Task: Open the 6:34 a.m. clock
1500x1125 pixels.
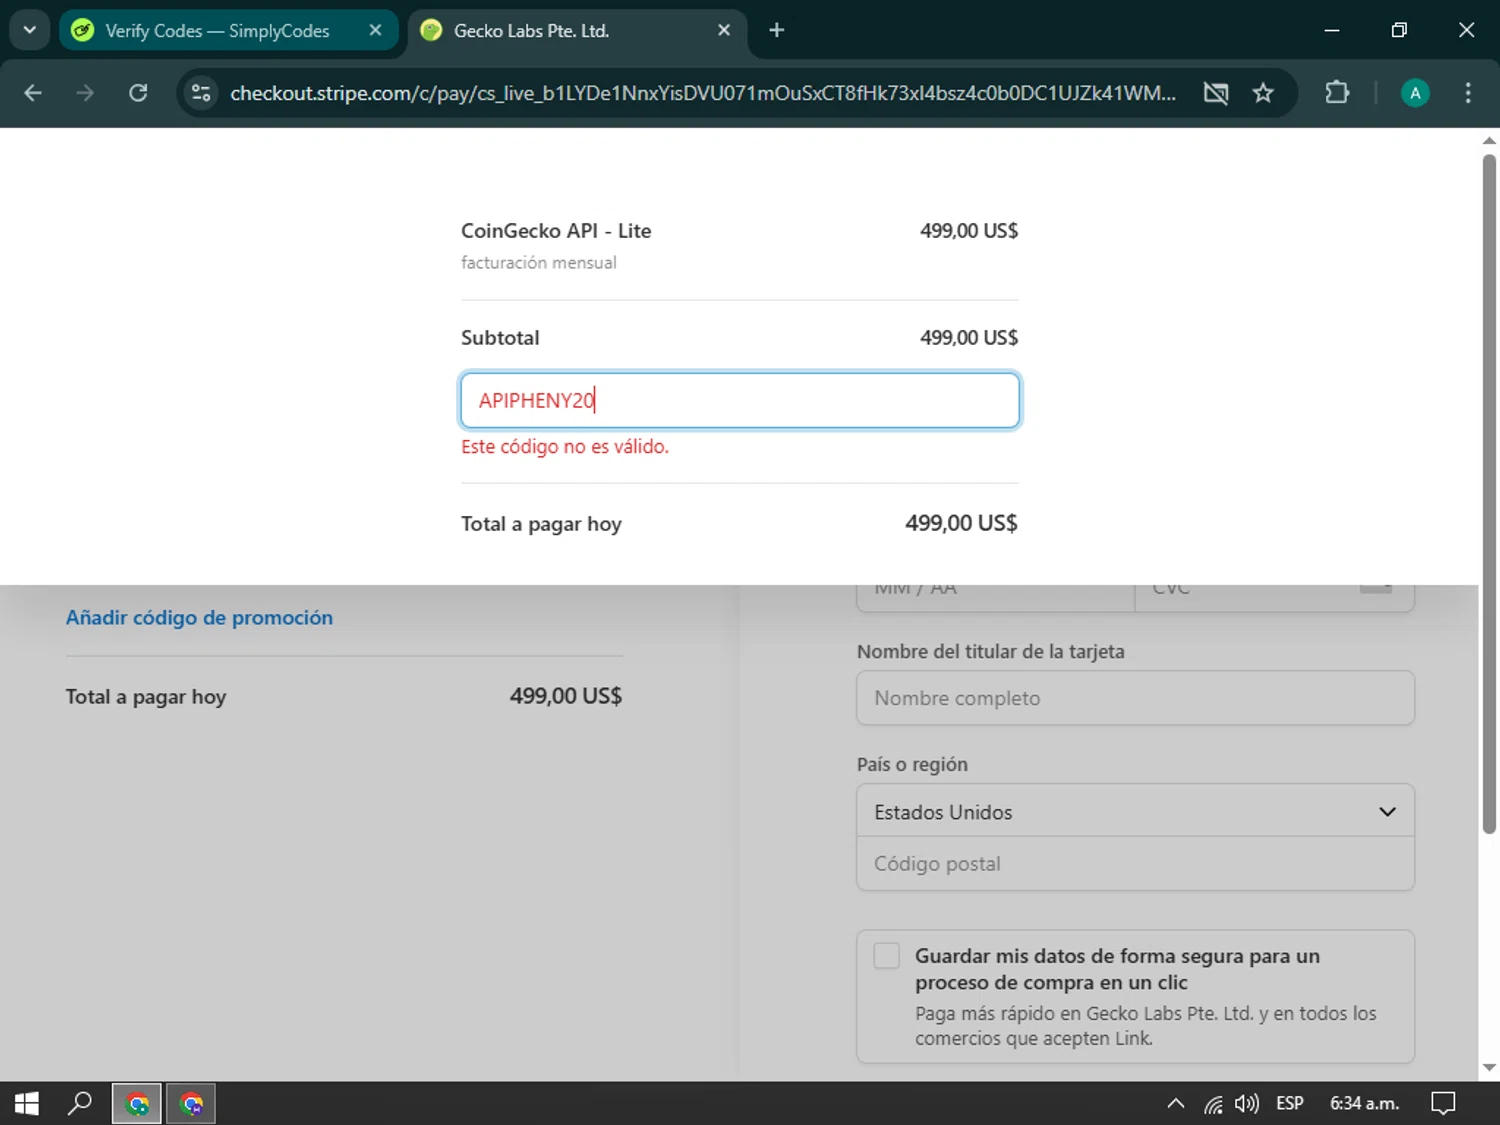Action: [x=1364, y=1103]
